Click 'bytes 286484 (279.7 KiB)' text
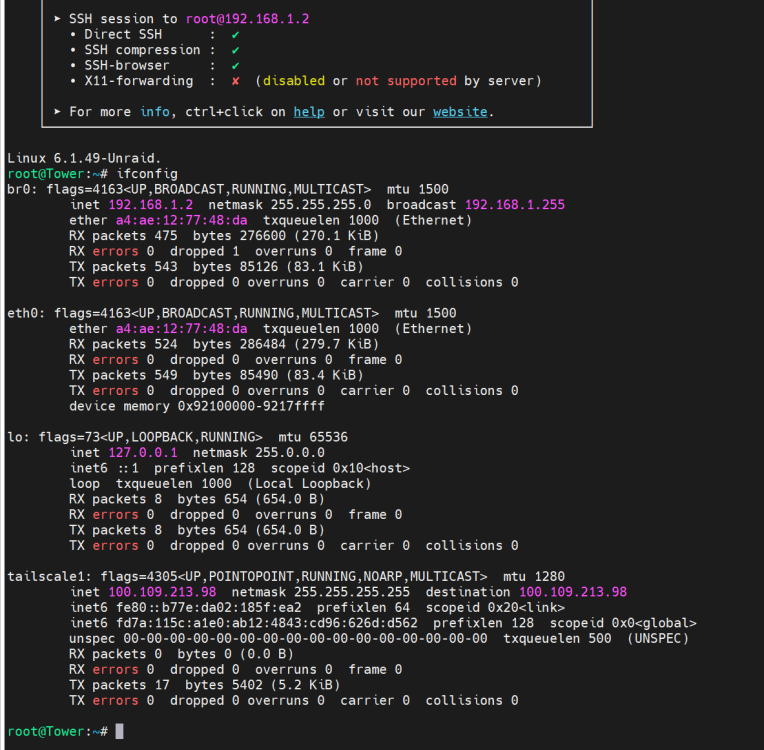 (286, 345)
